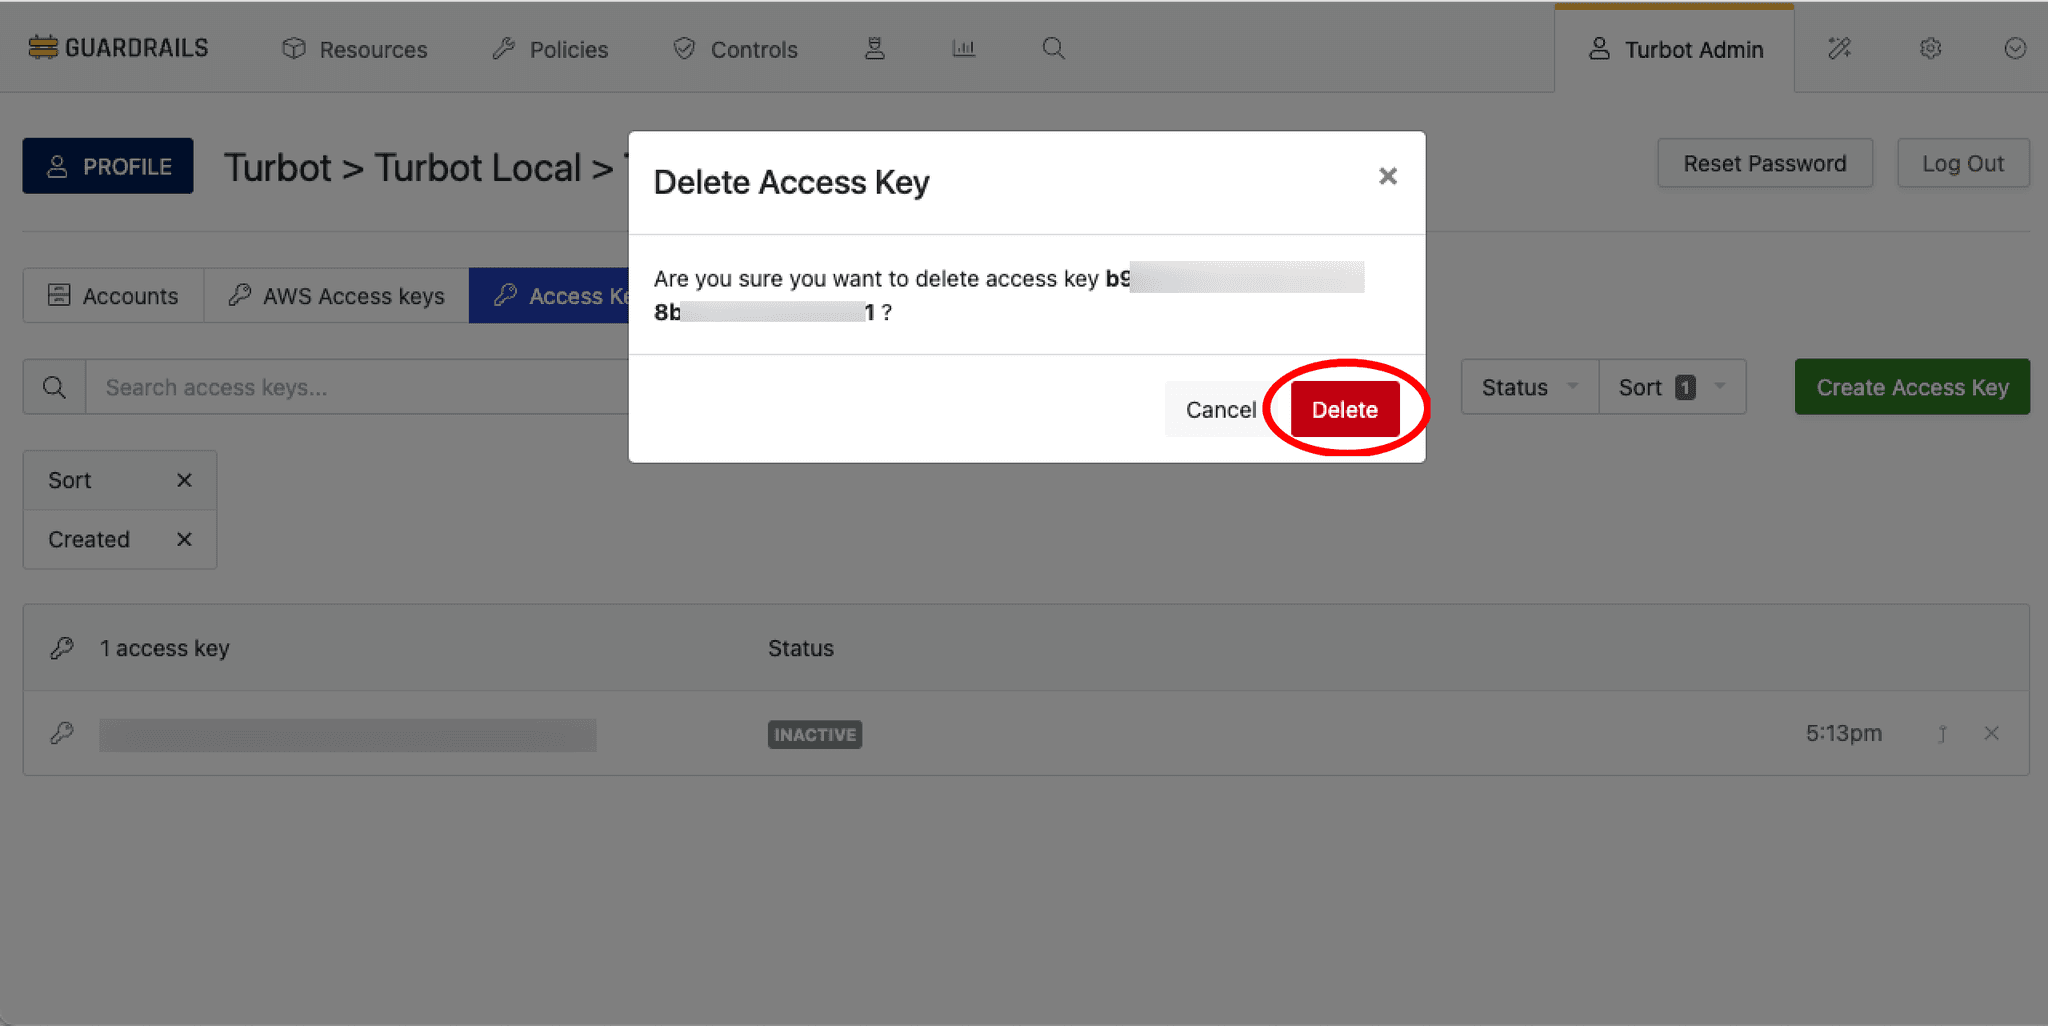Image resolution: width=2048 pixels, height=1026 pixels.
Task: Click the INACTIVE status badge
Action: pyautogui.click(x=815, y=734)
